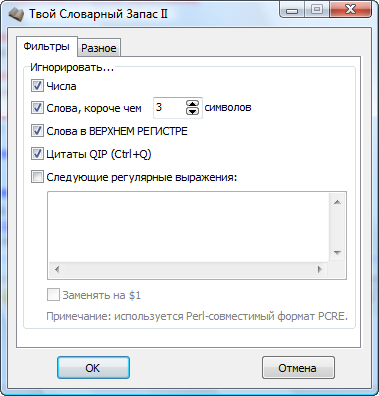Click the Отмена button
Image resolution: width=379 pixels, height=396 pixels.
coord(298,367)
